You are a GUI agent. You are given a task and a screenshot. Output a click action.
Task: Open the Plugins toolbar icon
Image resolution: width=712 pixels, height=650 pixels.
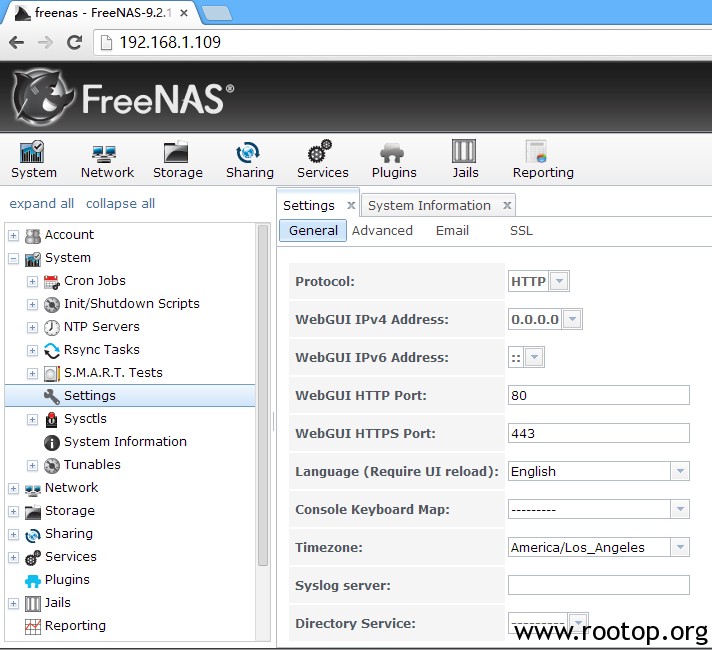(x=394, y=159)
